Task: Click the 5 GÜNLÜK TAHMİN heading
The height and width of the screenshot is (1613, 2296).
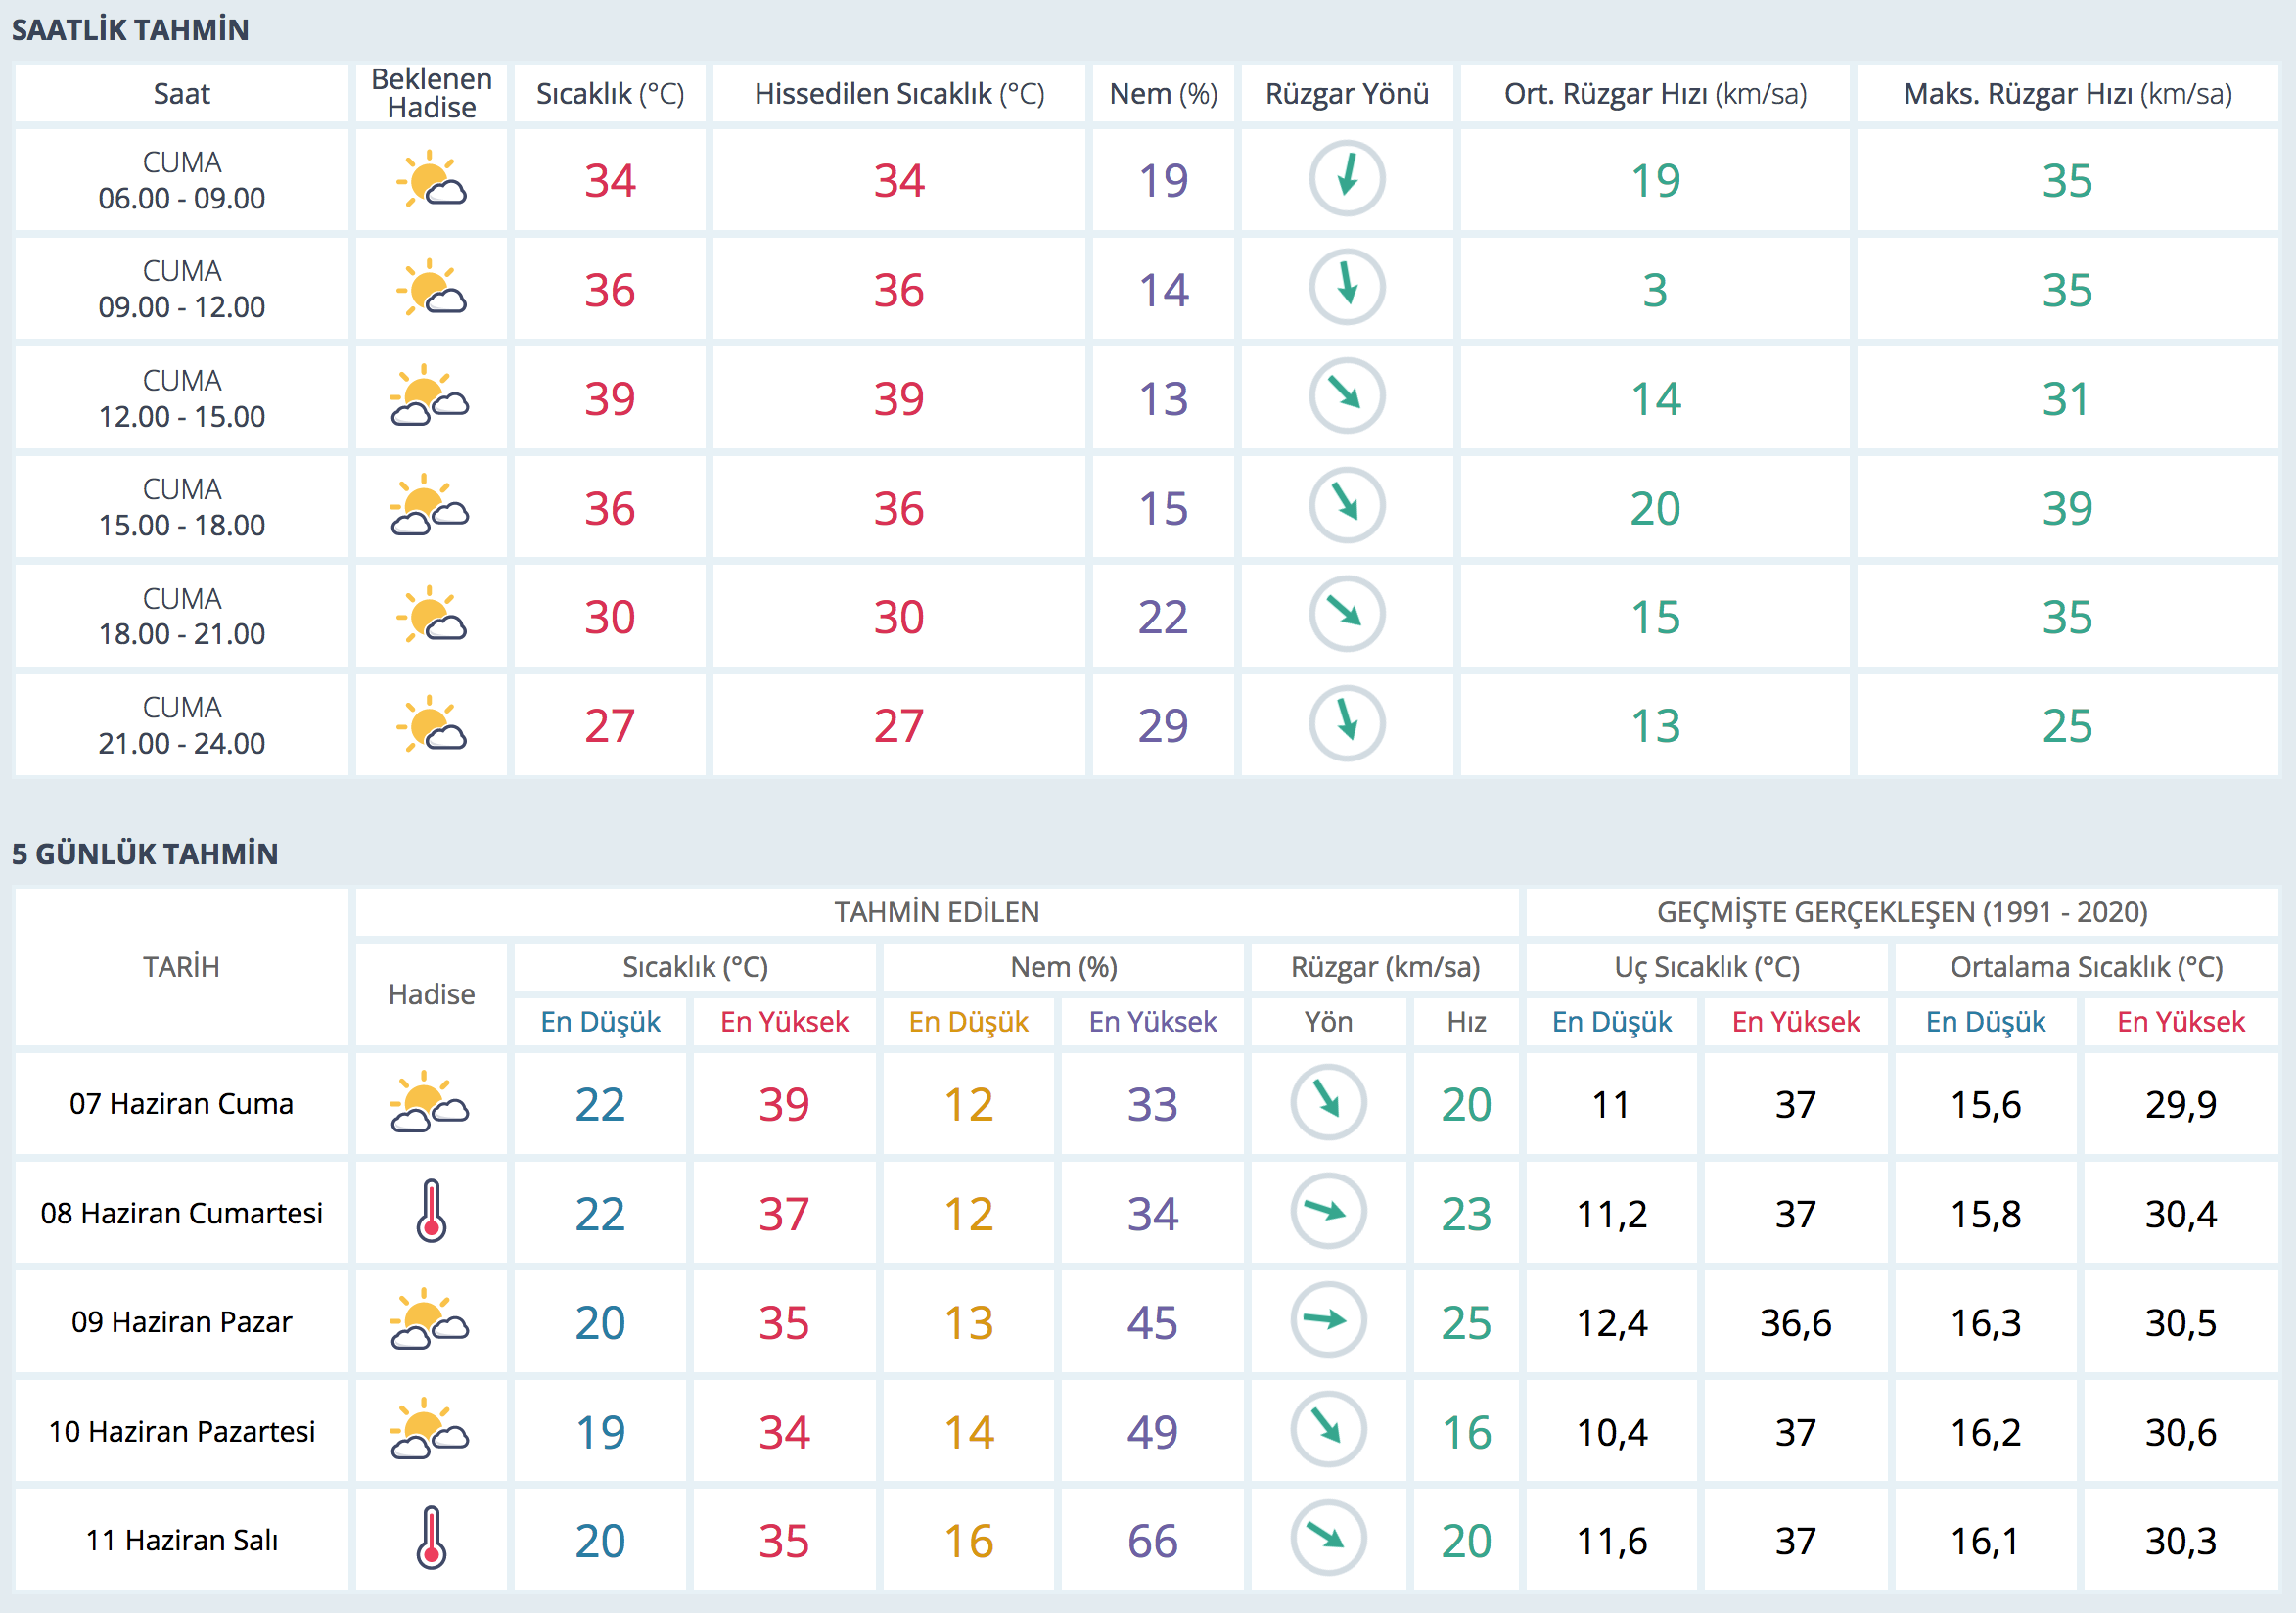Action: point(145,854)
